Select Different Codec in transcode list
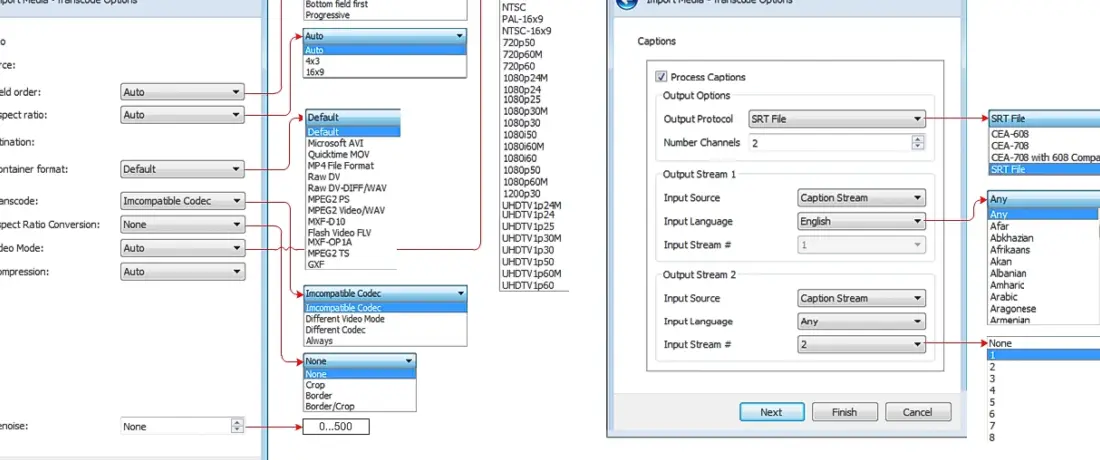This screenshot has width=1100, height=460. (336, 330)
